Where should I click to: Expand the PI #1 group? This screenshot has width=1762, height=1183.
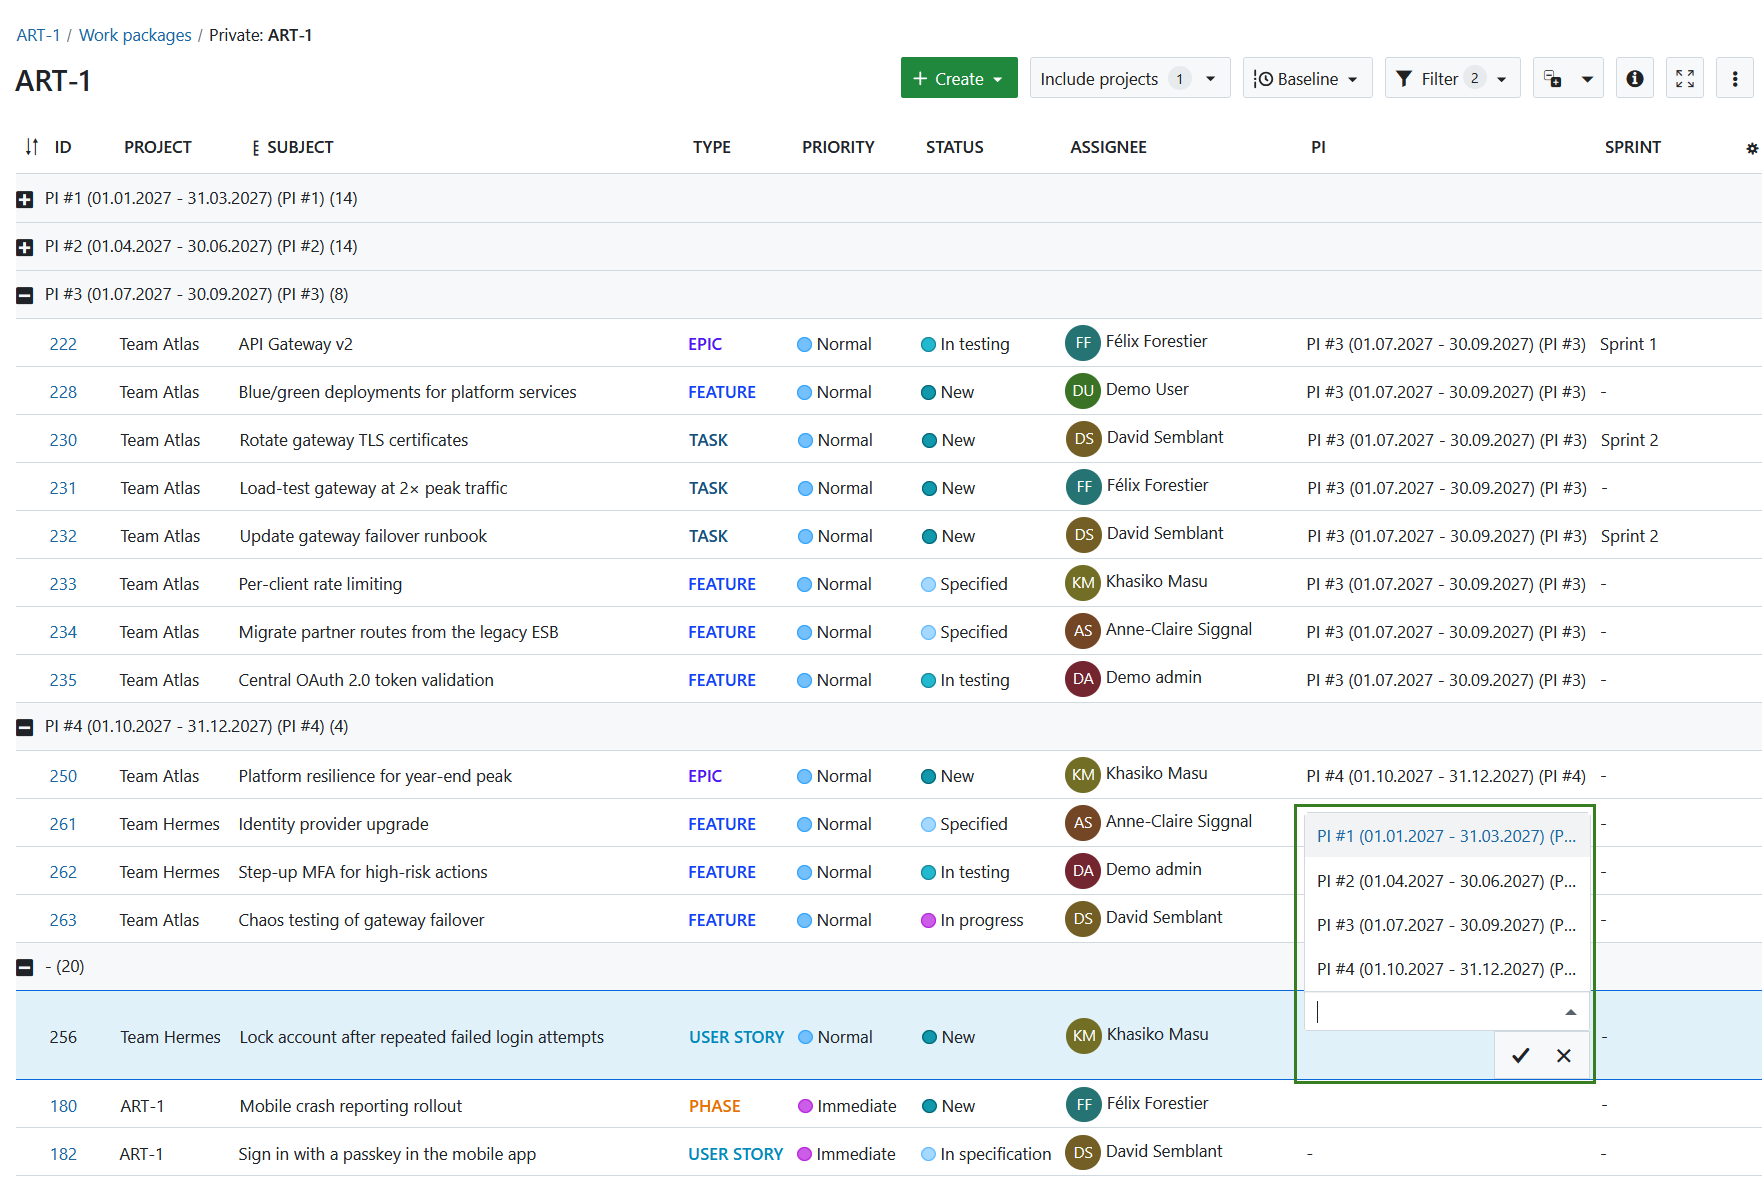pyautogui.click(x=25, y=199)
